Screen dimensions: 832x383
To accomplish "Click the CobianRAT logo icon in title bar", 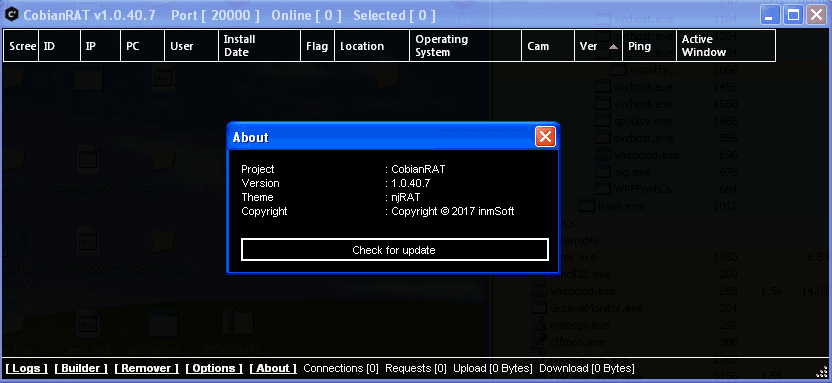I will tap(12, 15).
